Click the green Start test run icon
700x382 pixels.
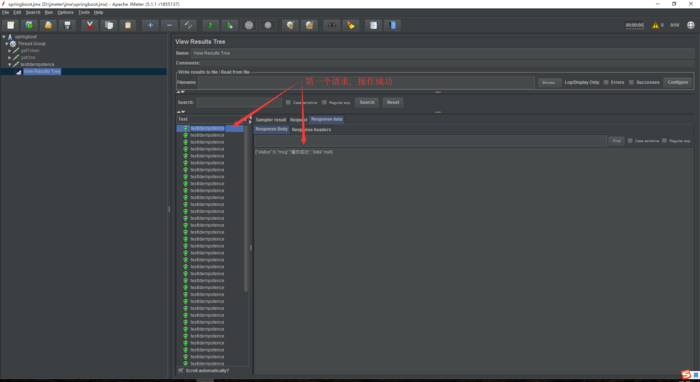pyautogui.click(x=211, y=25)
